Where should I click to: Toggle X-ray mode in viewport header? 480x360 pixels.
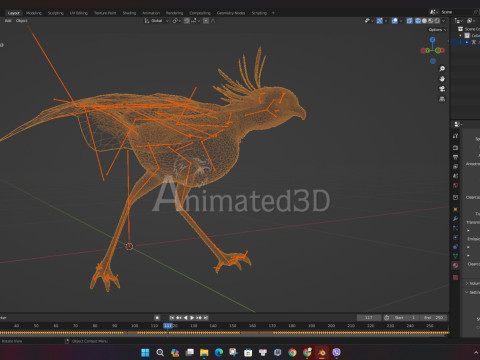[x=410, y=21]
